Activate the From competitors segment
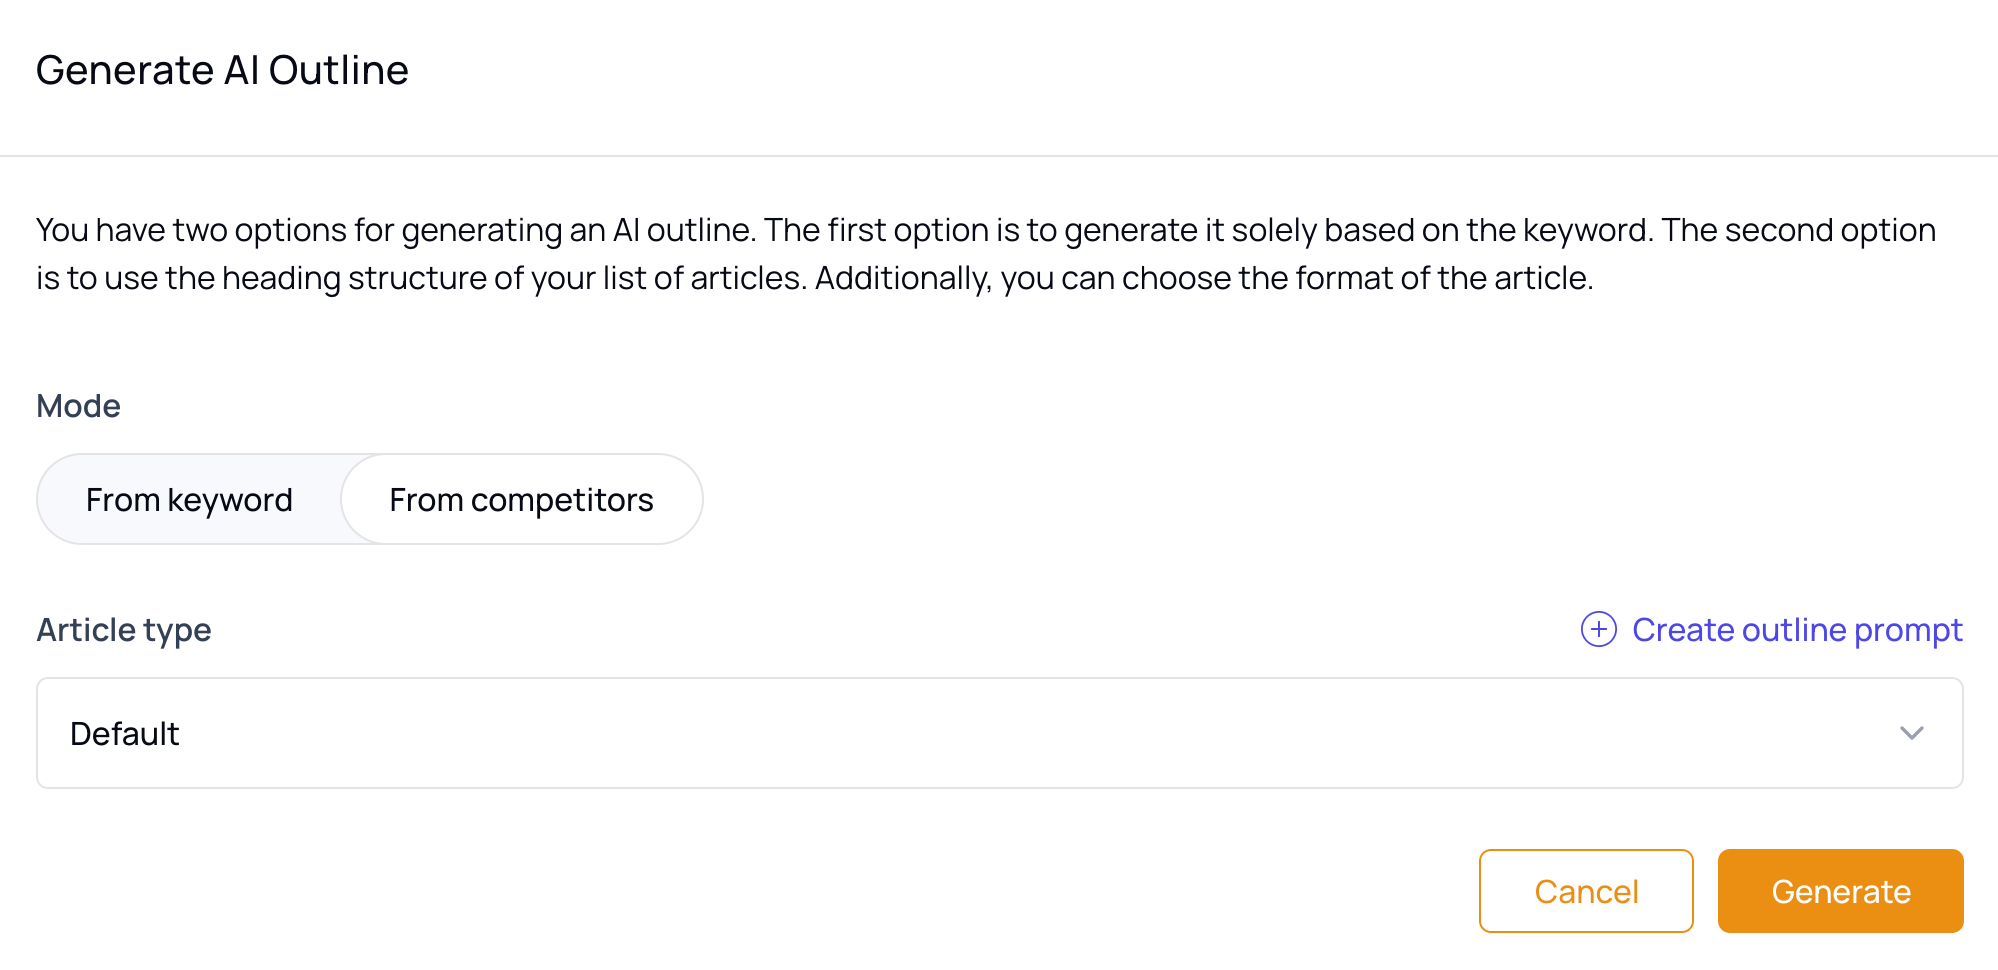Viewport: 1998px width, 970px height. click(x=522, y=499)
